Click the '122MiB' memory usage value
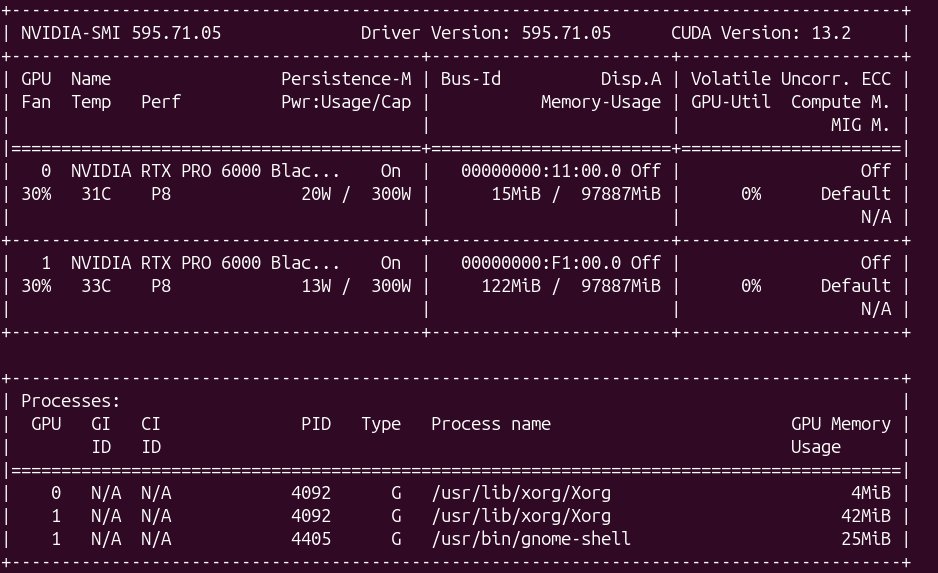 (511, 286)
